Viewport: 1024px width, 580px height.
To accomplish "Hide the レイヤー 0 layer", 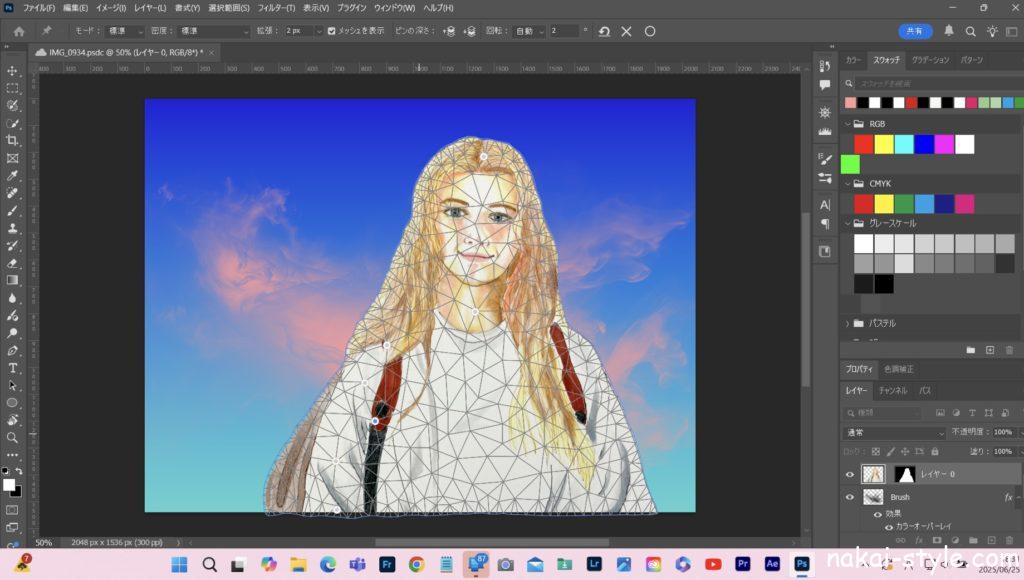I will [851, 475].
